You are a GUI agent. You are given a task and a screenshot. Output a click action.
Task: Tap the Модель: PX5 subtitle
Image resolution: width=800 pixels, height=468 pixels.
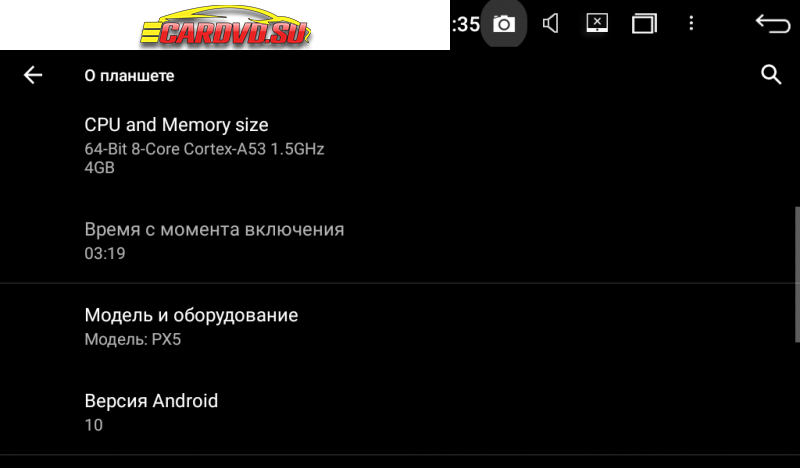133,339
